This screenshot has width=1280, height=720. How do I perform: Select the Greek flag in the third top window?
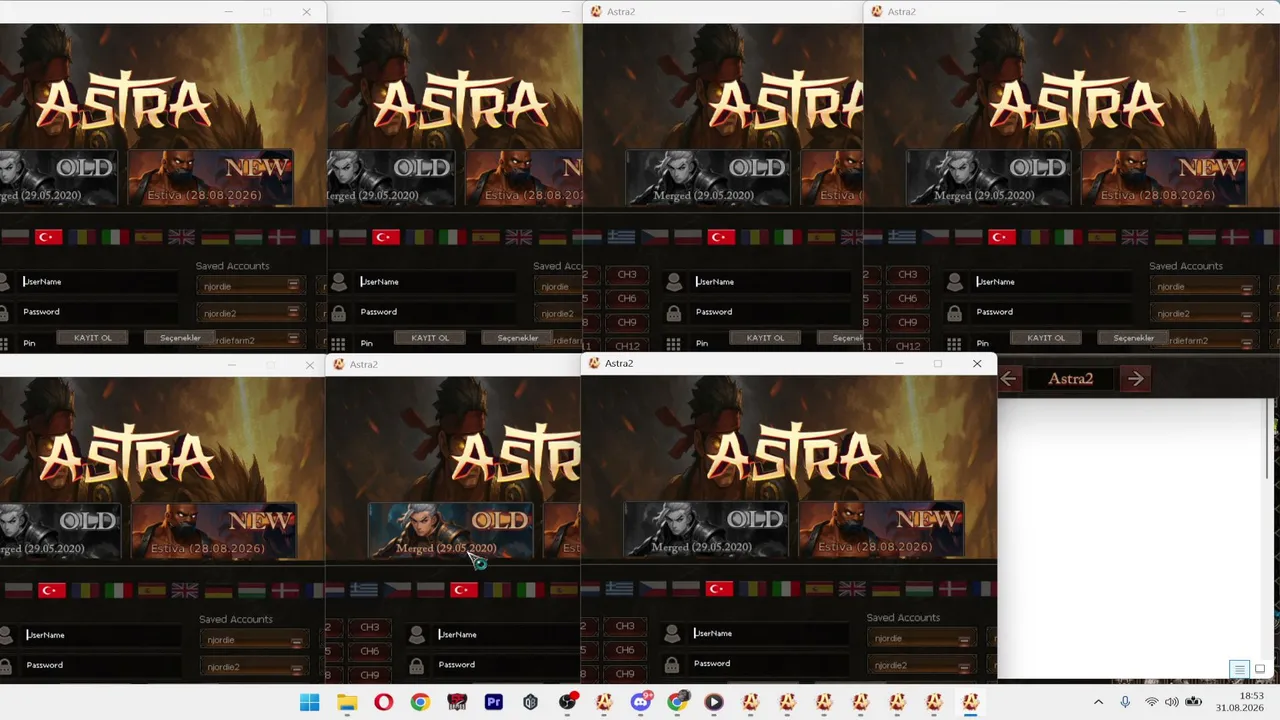click(621, 237)
